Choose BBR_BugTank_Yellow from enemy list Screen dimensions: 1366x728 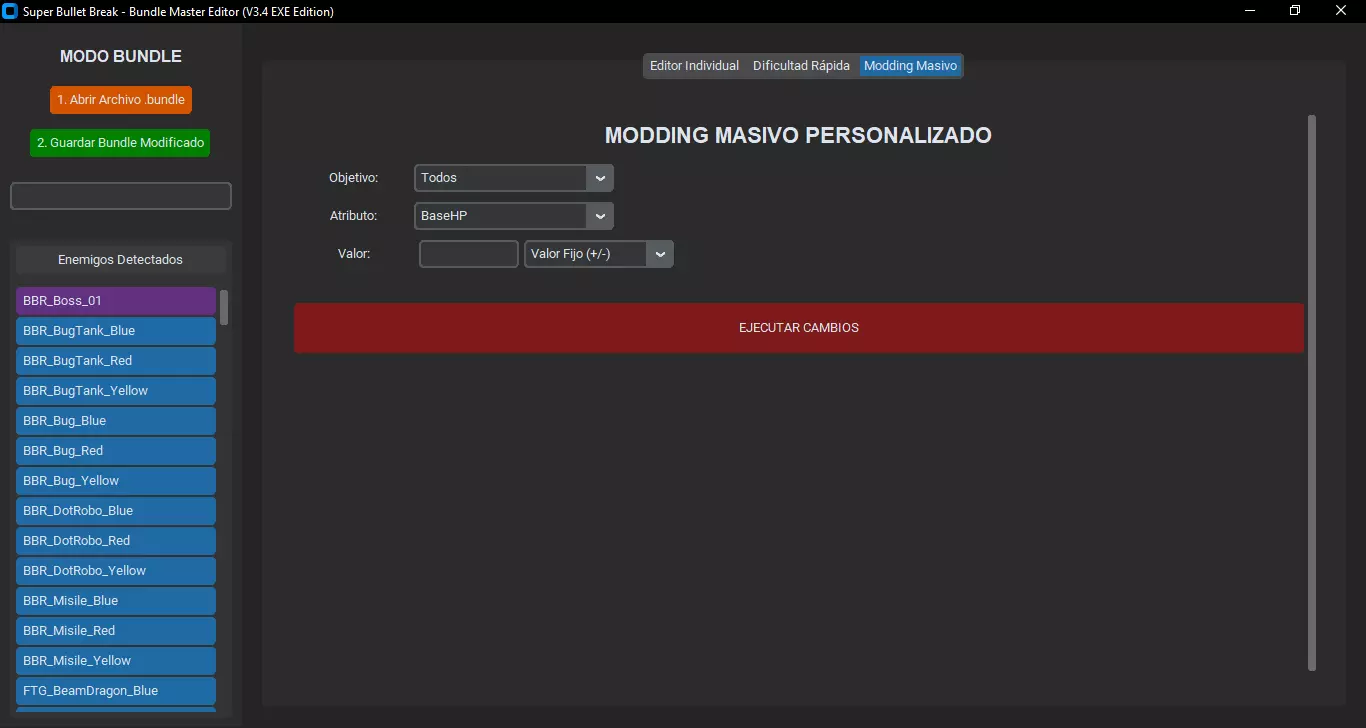(x=116, y=391)
